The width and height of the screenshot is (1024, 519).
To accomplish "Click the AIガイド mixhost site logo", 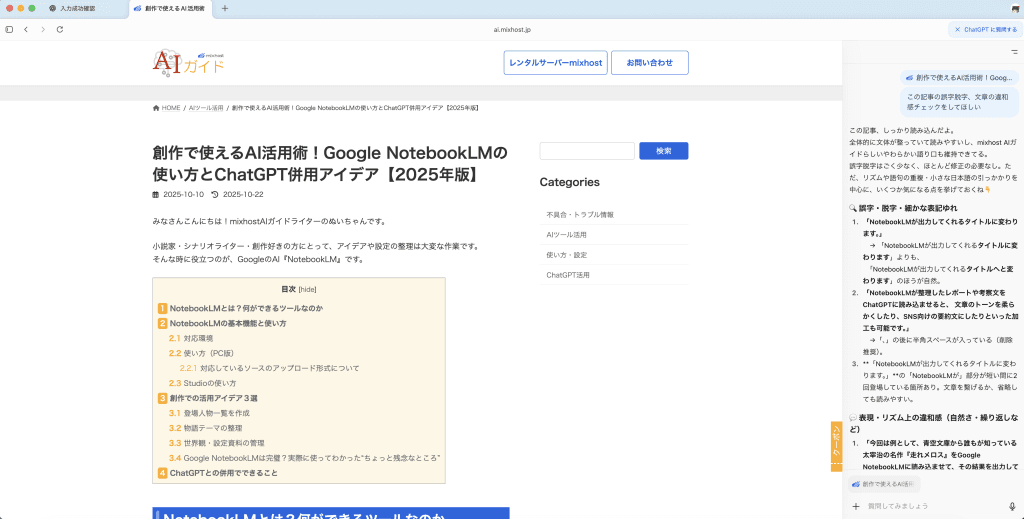I will pos(188,63).
